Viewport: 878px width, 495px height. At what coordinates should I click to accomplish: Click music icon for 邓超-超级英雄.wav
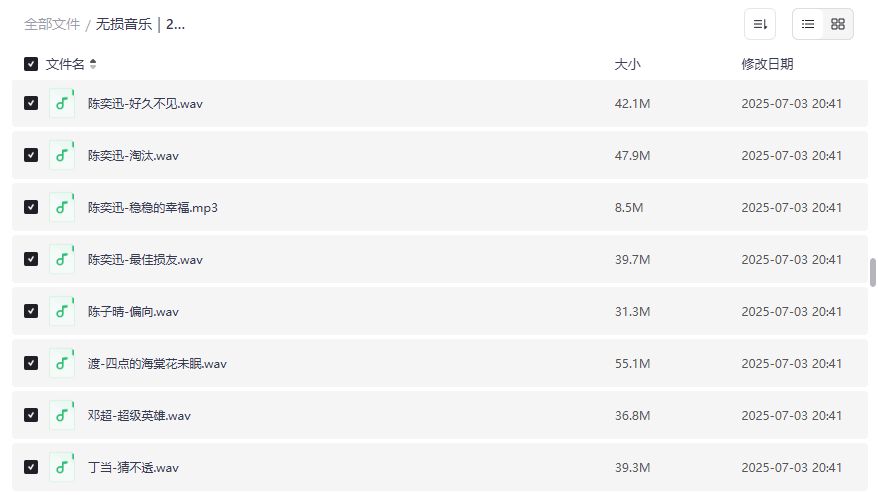62,415
